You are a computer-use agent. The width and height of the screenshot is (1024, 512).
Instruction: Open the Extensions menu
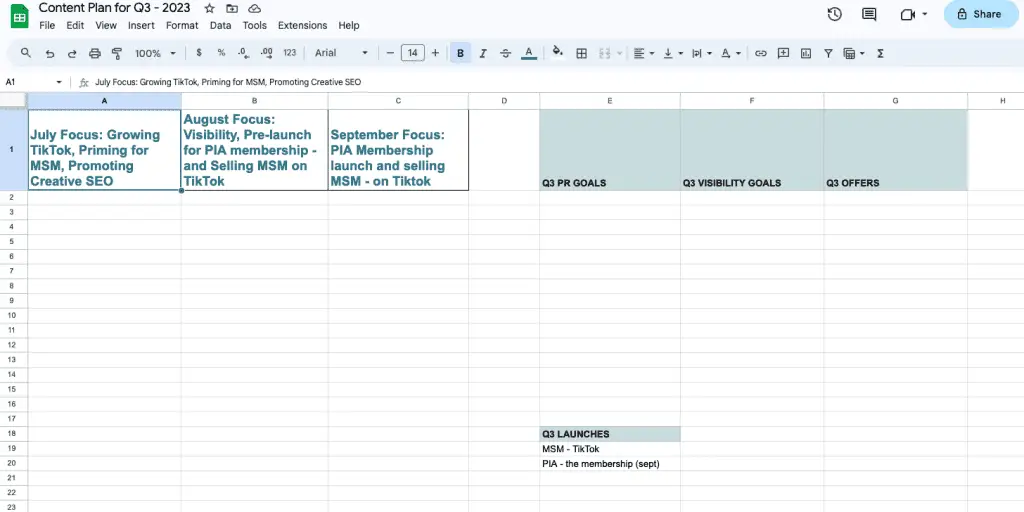(302, 25)
